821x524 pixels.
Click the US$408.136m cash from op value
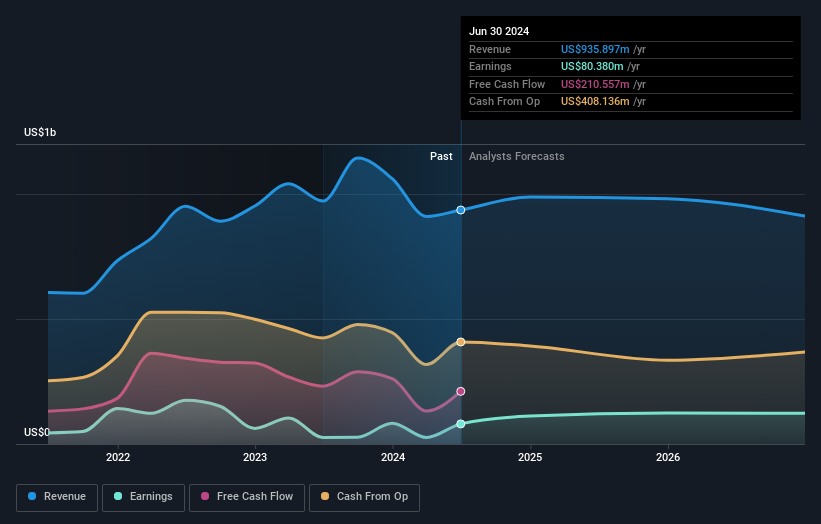click(595, 102)
